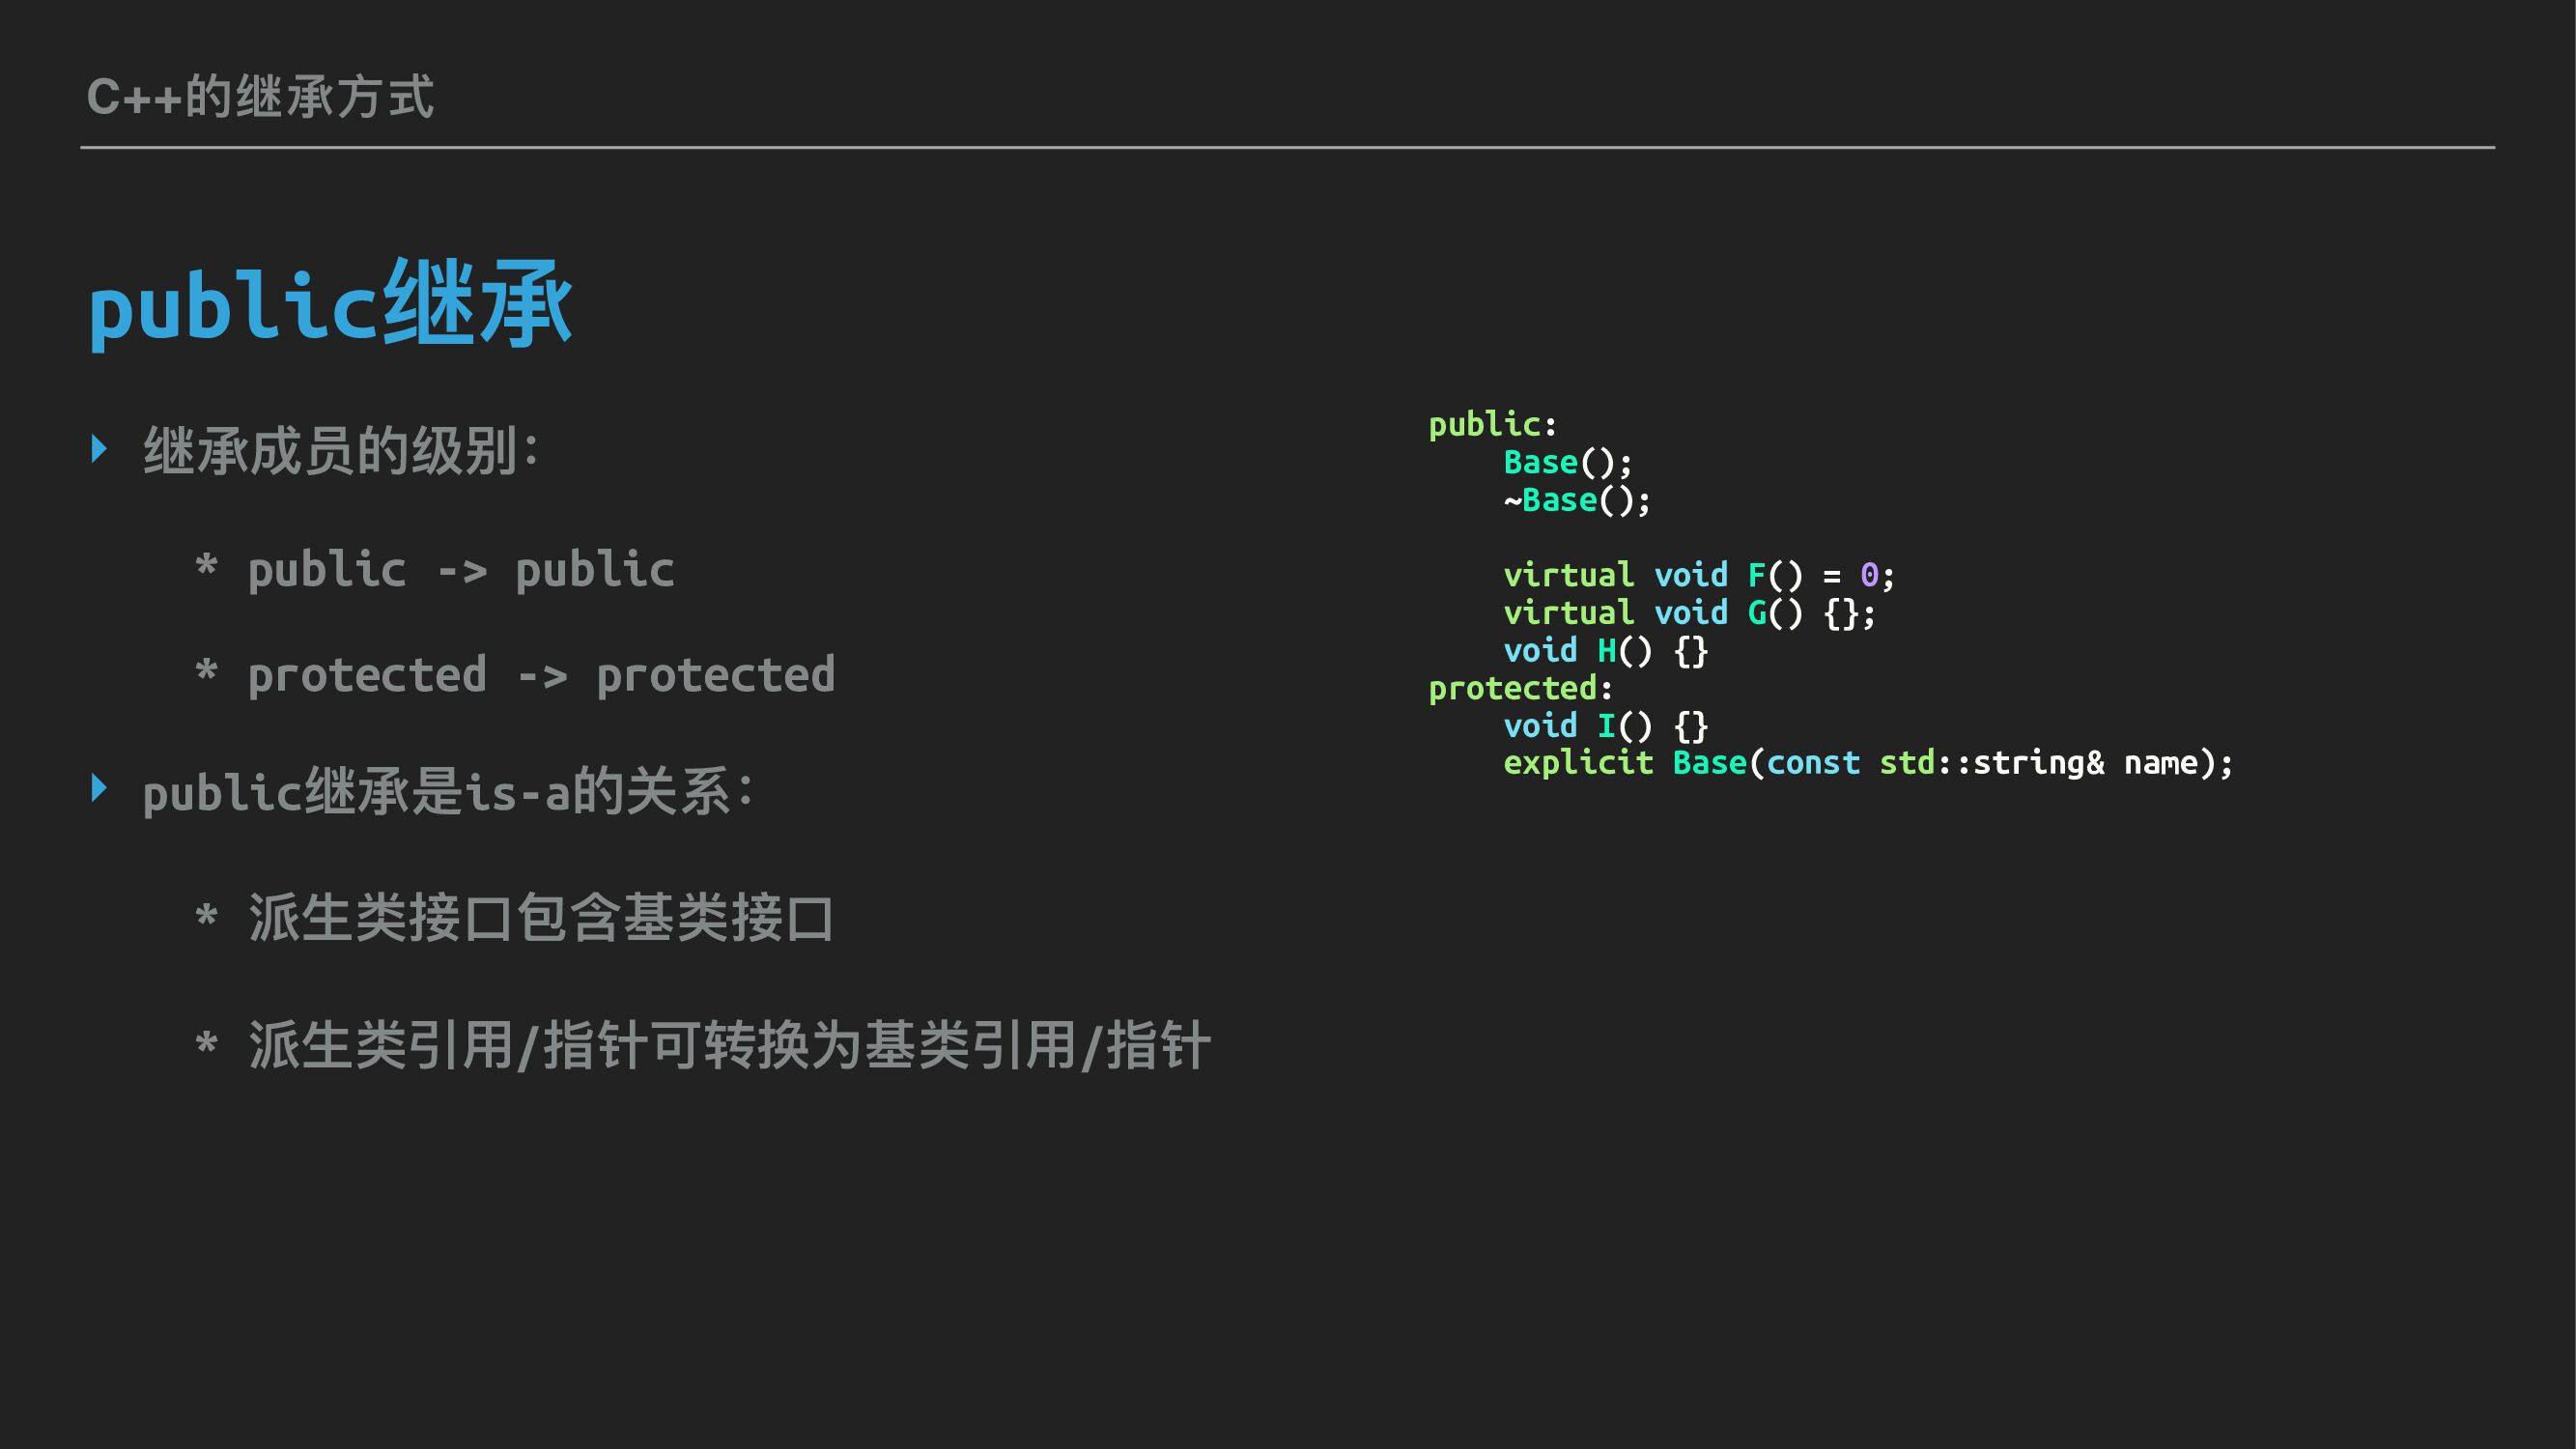Image resolution: width=2576 pixels, height=1449 pixels.
Task: Click the void I() {} code line
Action: click(1605, 726)
